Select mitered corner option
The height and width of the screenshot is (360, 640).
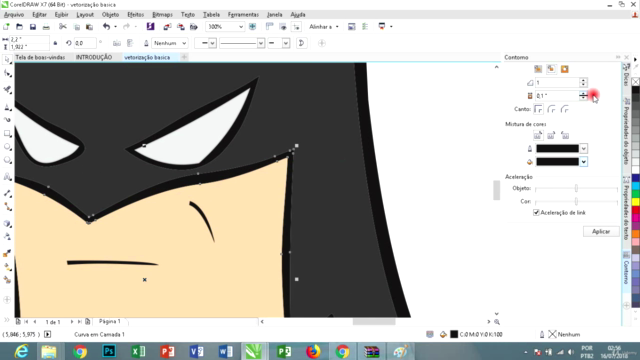click(x=538, y=109)
